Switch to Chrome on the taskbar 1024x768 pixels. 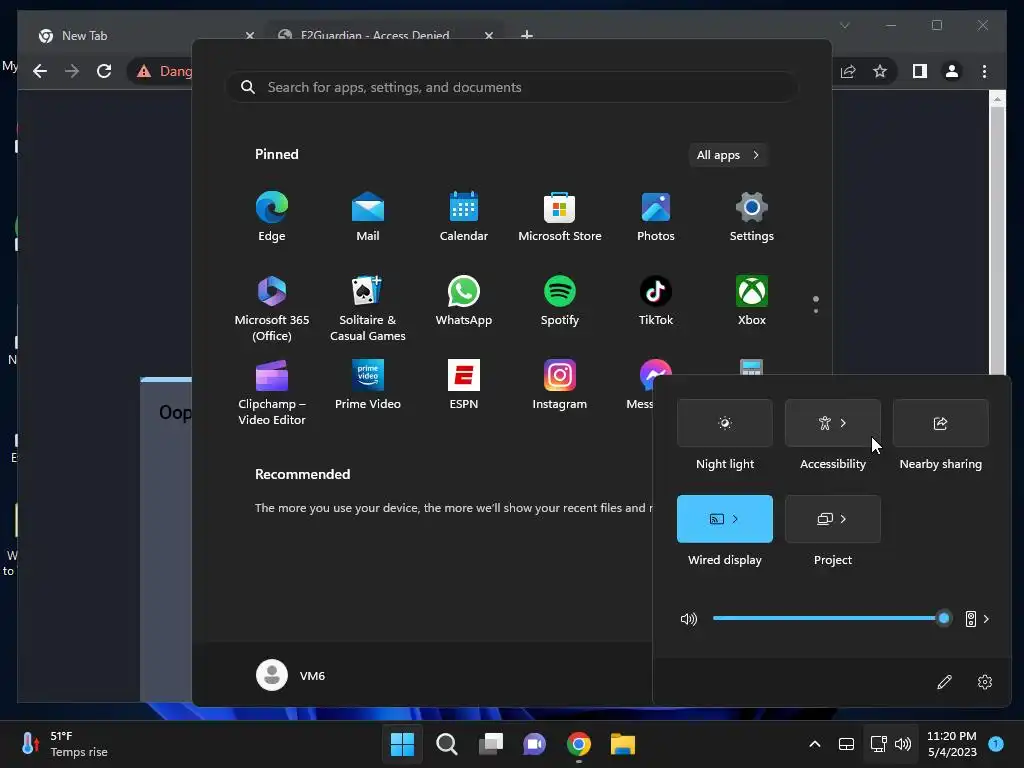tap(579, 744)
